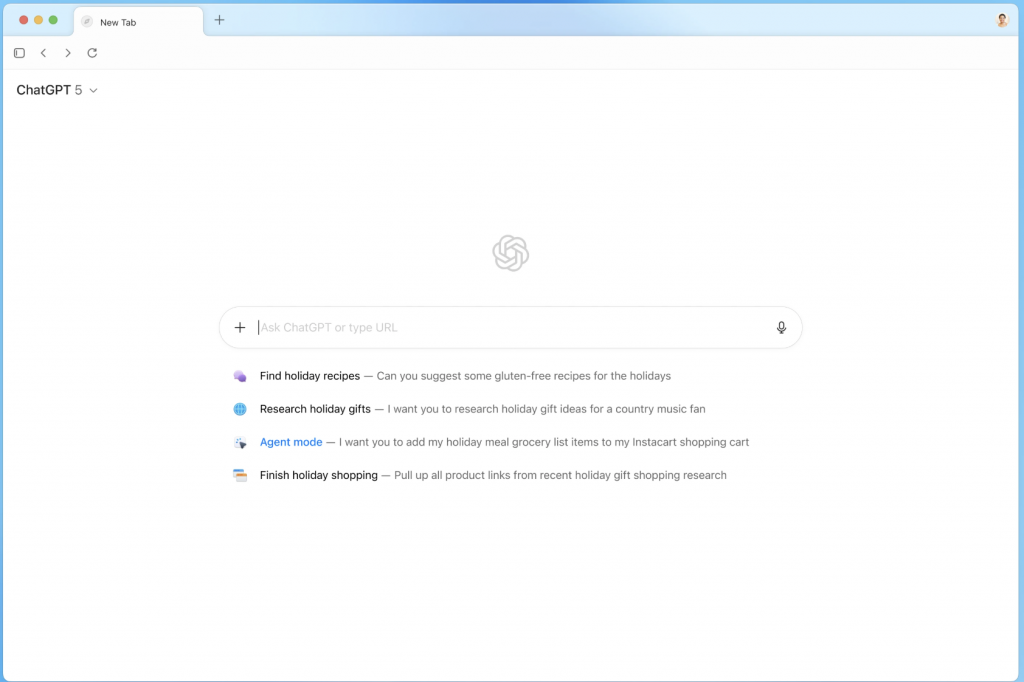Open the plus menu in the search bar
The width and height of the screenshot is (1024, 682).
(x=239, y=327)
